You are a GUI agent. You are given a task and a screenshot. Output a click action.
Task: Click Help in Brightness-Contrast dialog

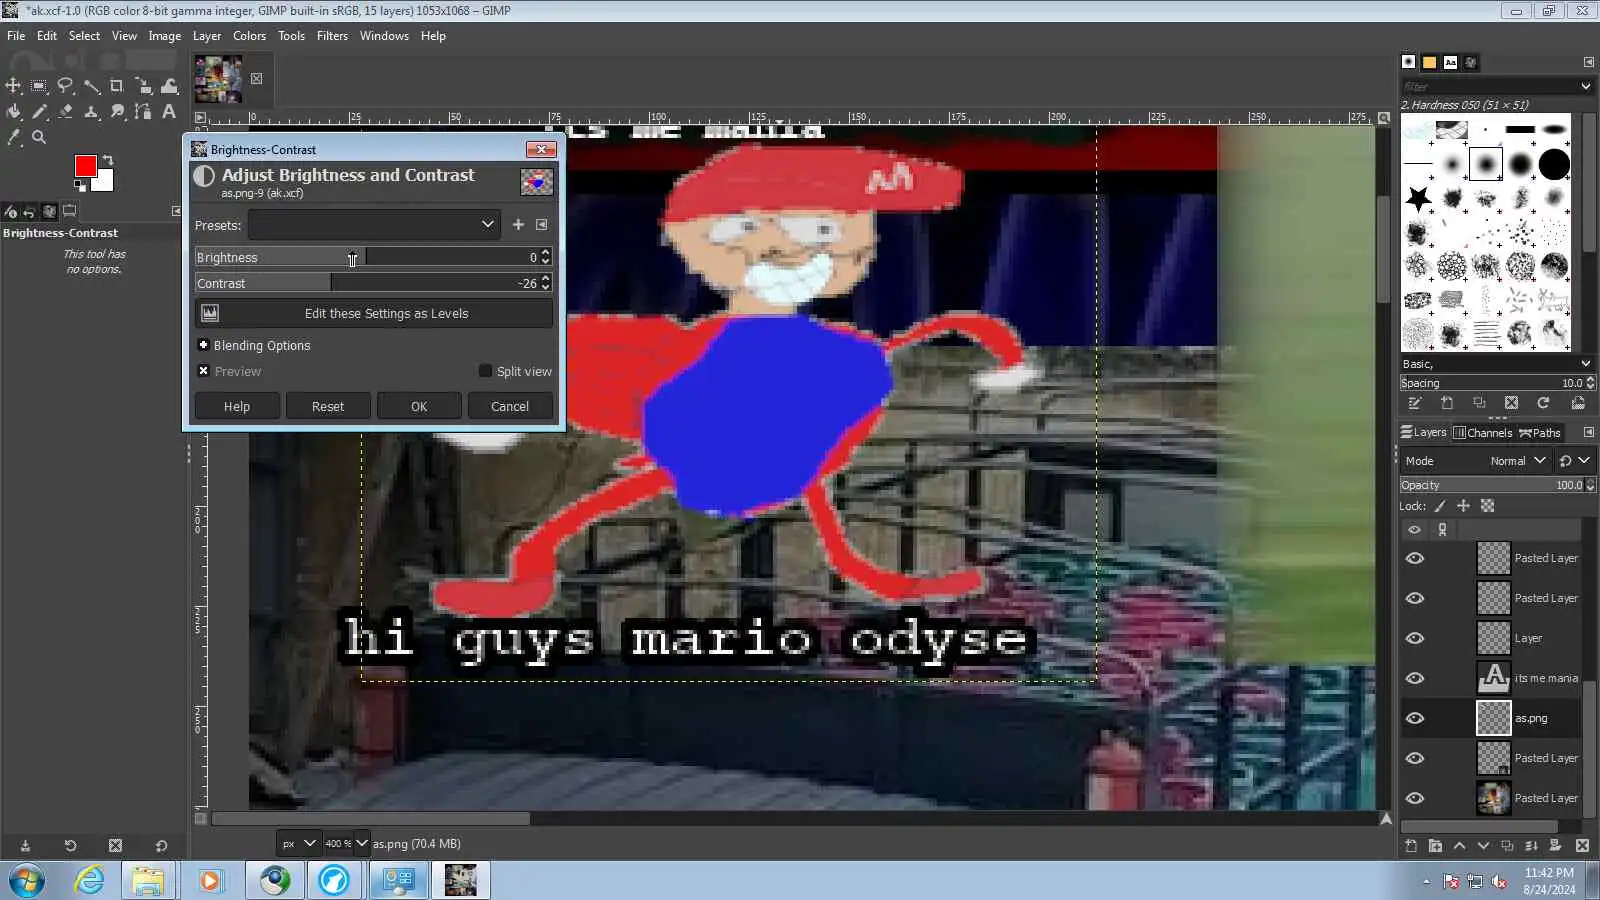click(237, 407)
